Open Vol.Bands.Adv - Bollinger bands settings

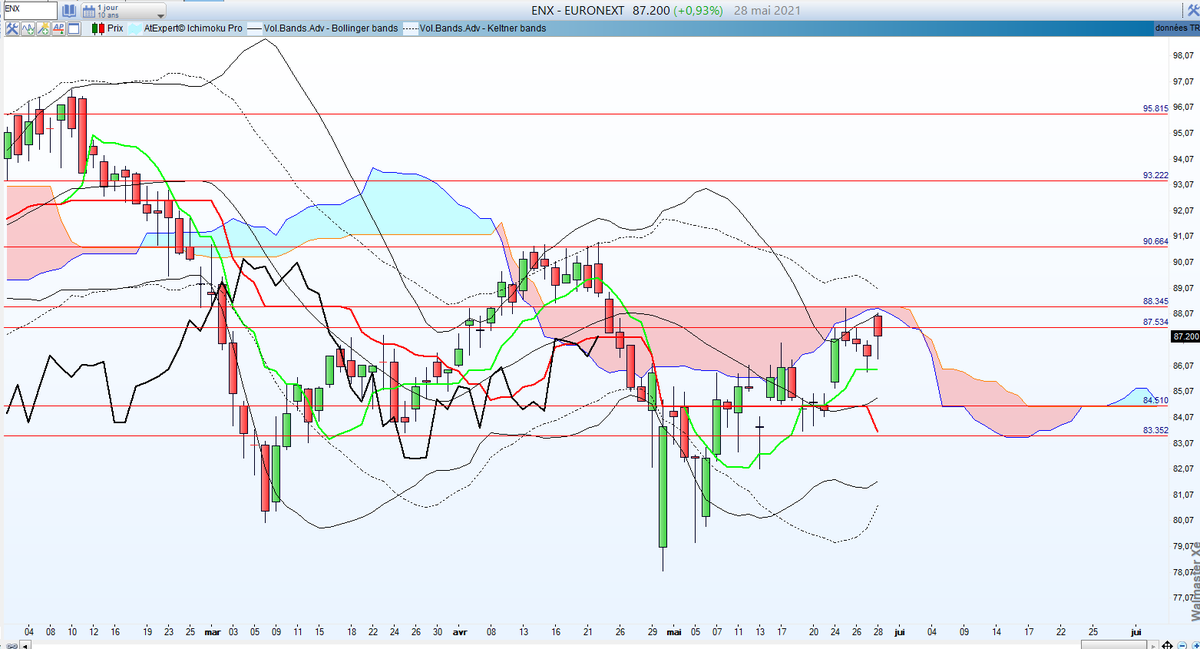pos(331,28)
